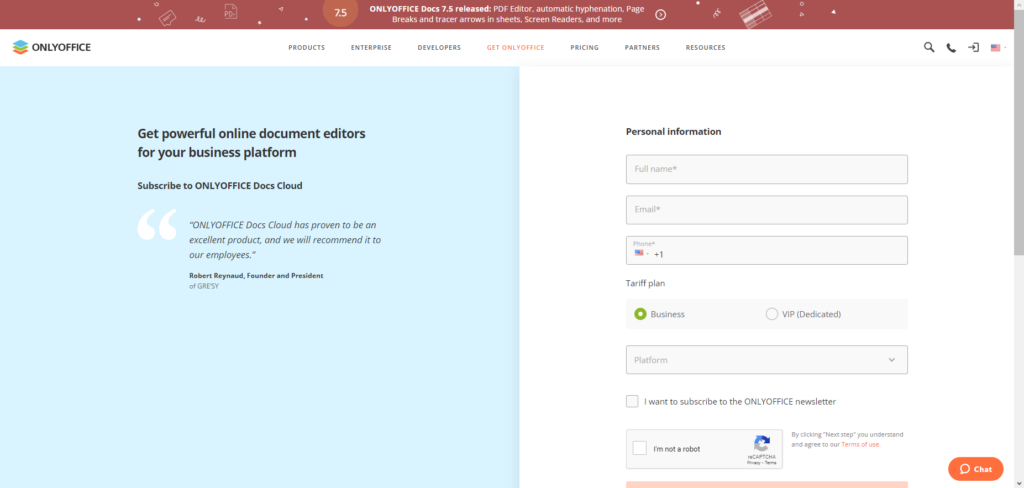Open the orange Chat bubble
The height and width of the screenshot is (488, 1024).
[x=975, y=468]
